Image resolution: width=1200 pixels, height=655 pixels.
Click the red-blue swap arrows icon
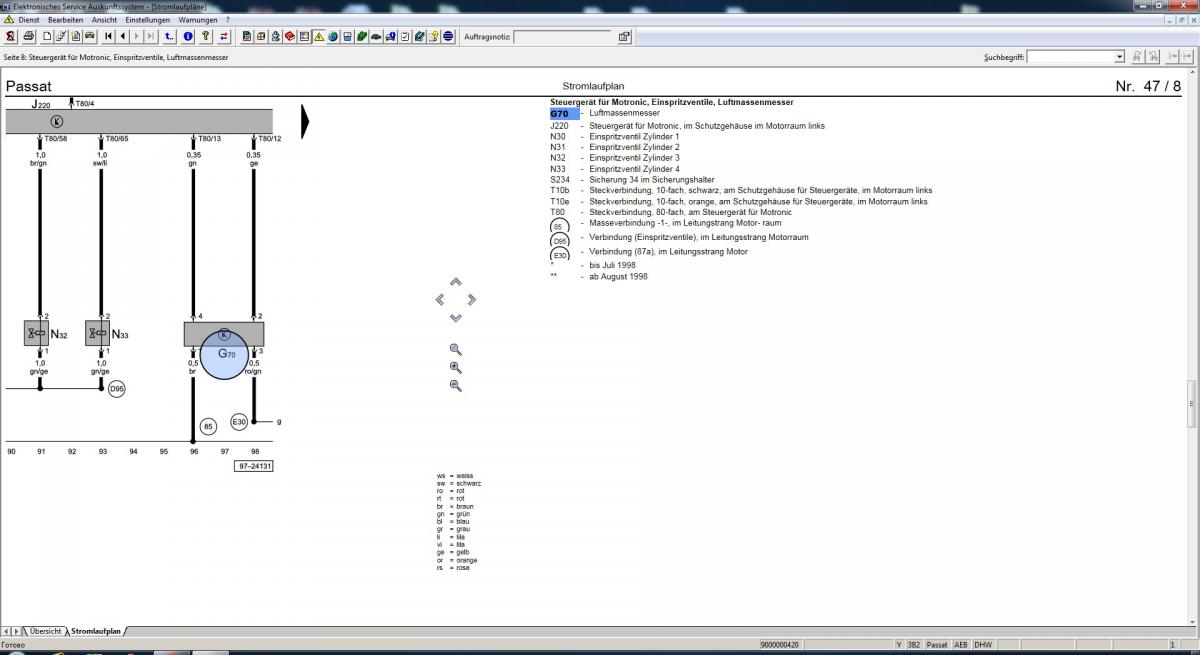coord(223,37)
